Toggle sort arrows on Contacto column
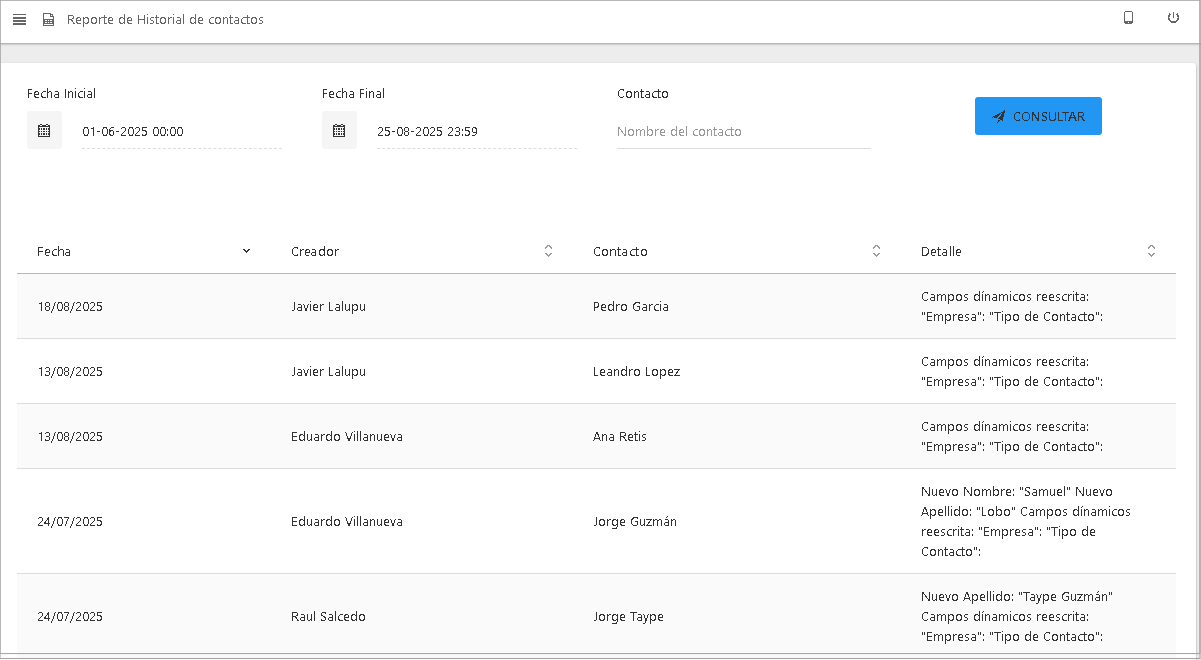This screenshot has width=1201, height=660. pyautogui.click(x=876, y=251)
